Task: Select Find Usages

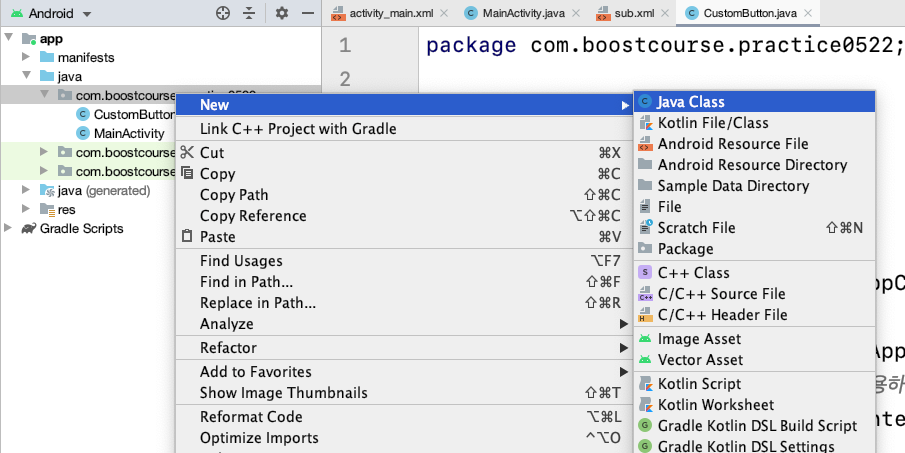Action: click(x=404, y=261)
